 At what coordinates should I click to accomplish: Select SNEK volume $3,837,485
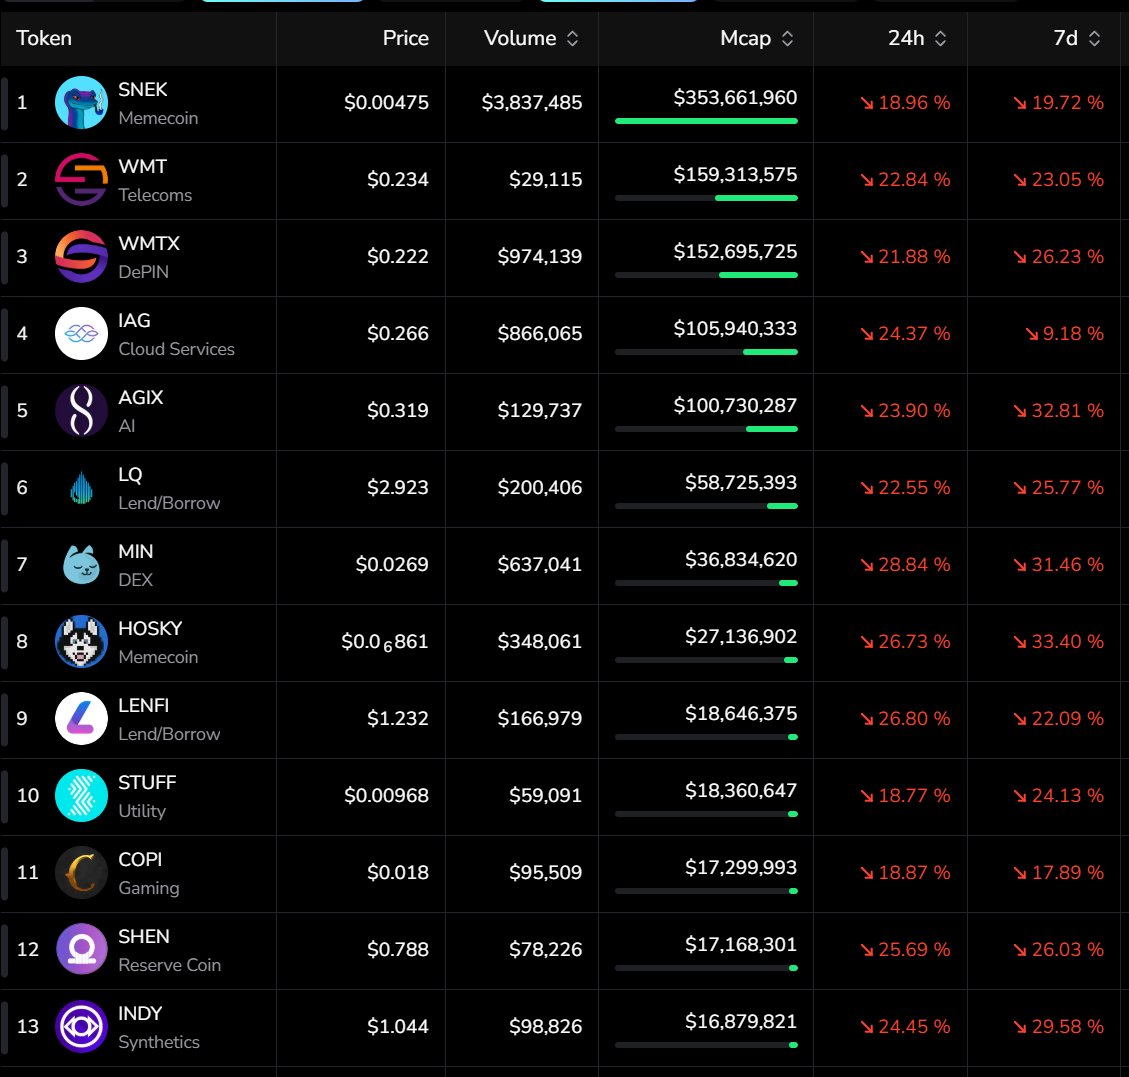tap(531, 102)
